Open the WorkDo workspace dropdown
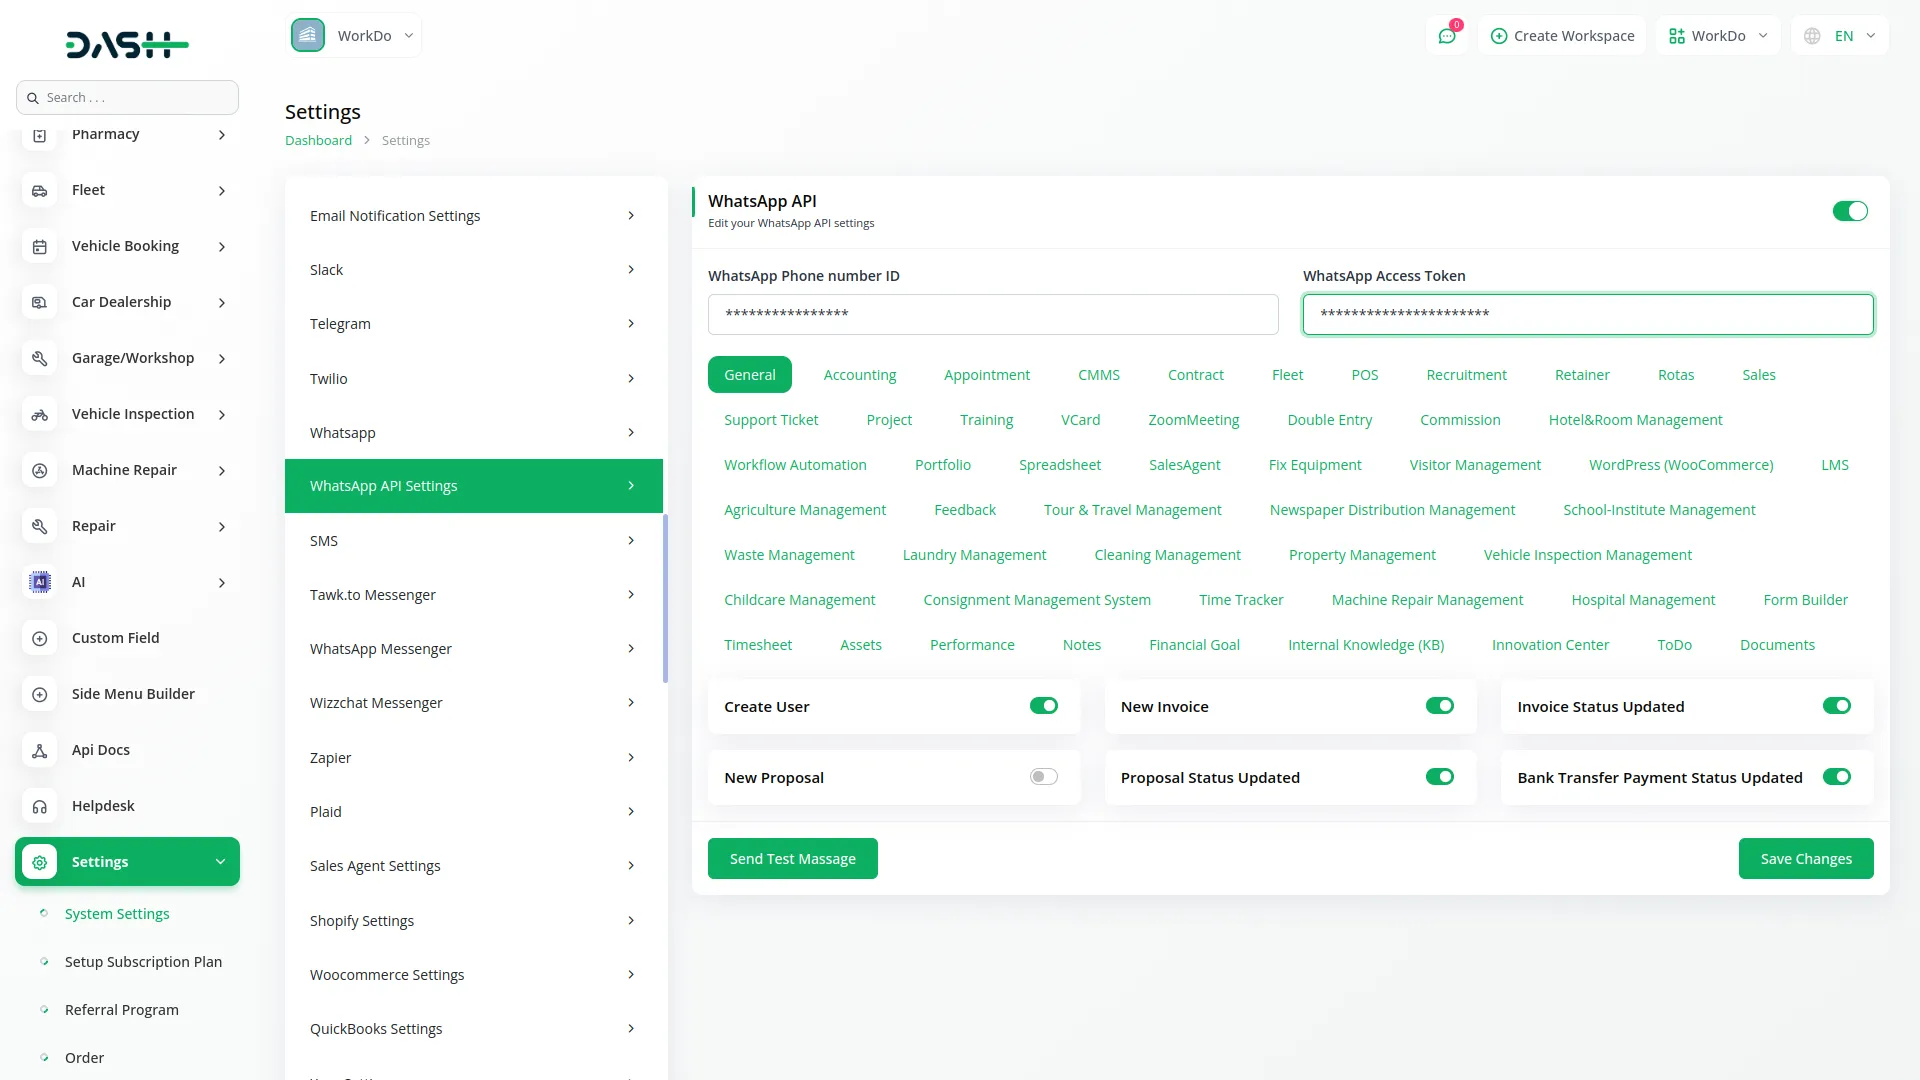The image size is (1920, 1080). [x=354, y=35]
